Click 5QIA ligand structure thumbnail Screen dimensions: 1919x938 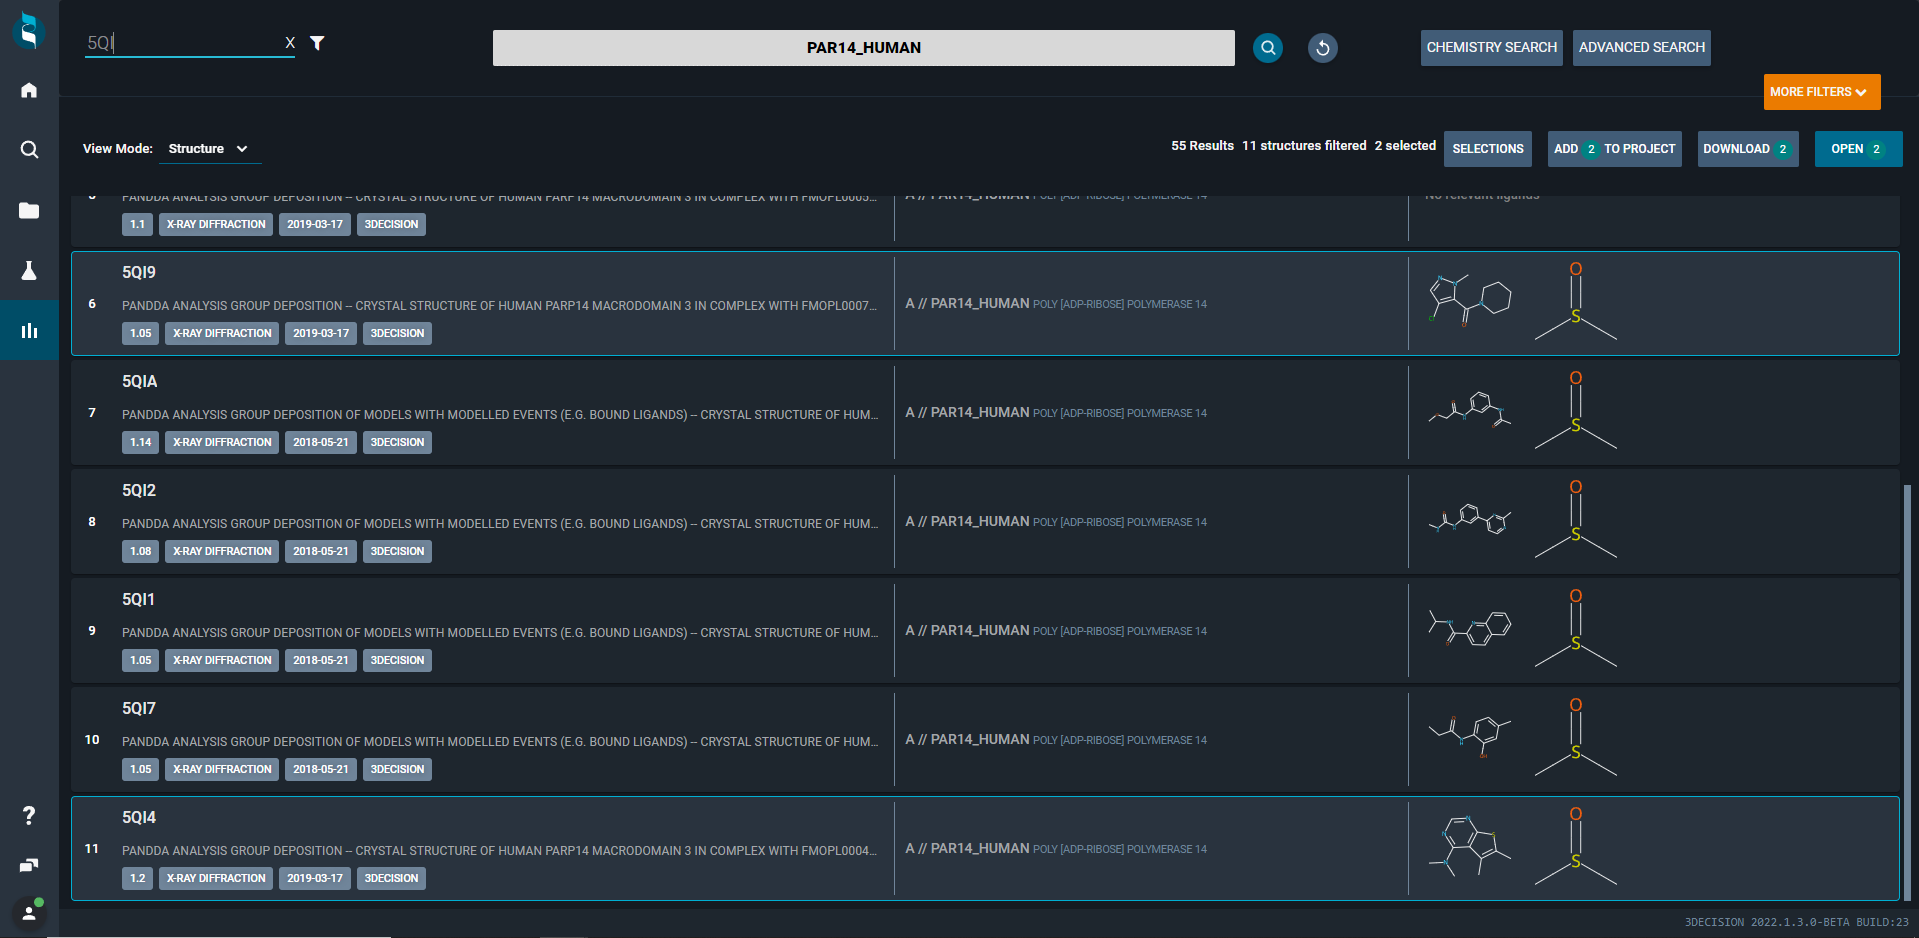pos(1470,410)
